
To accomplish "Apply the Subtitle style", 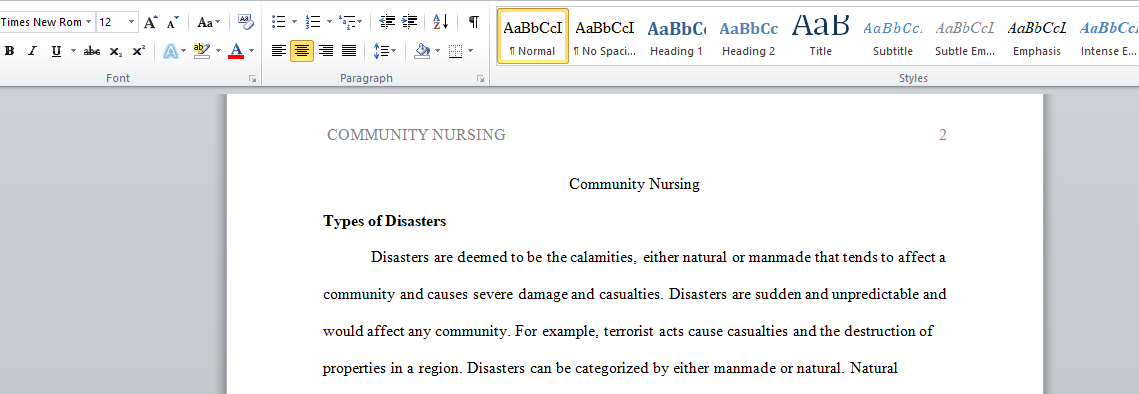I will pos(893,36).
